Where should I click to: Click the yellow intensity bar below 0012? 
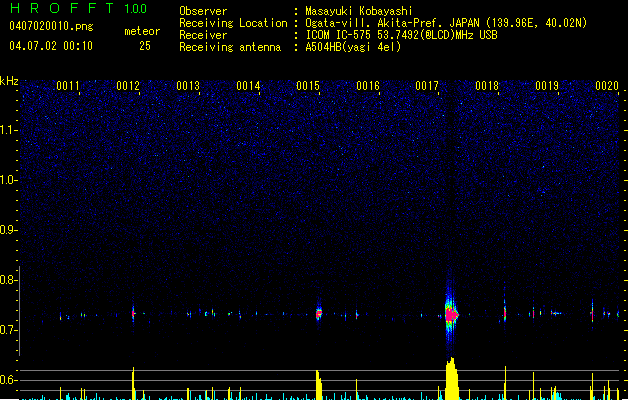(x=134, y=384)
